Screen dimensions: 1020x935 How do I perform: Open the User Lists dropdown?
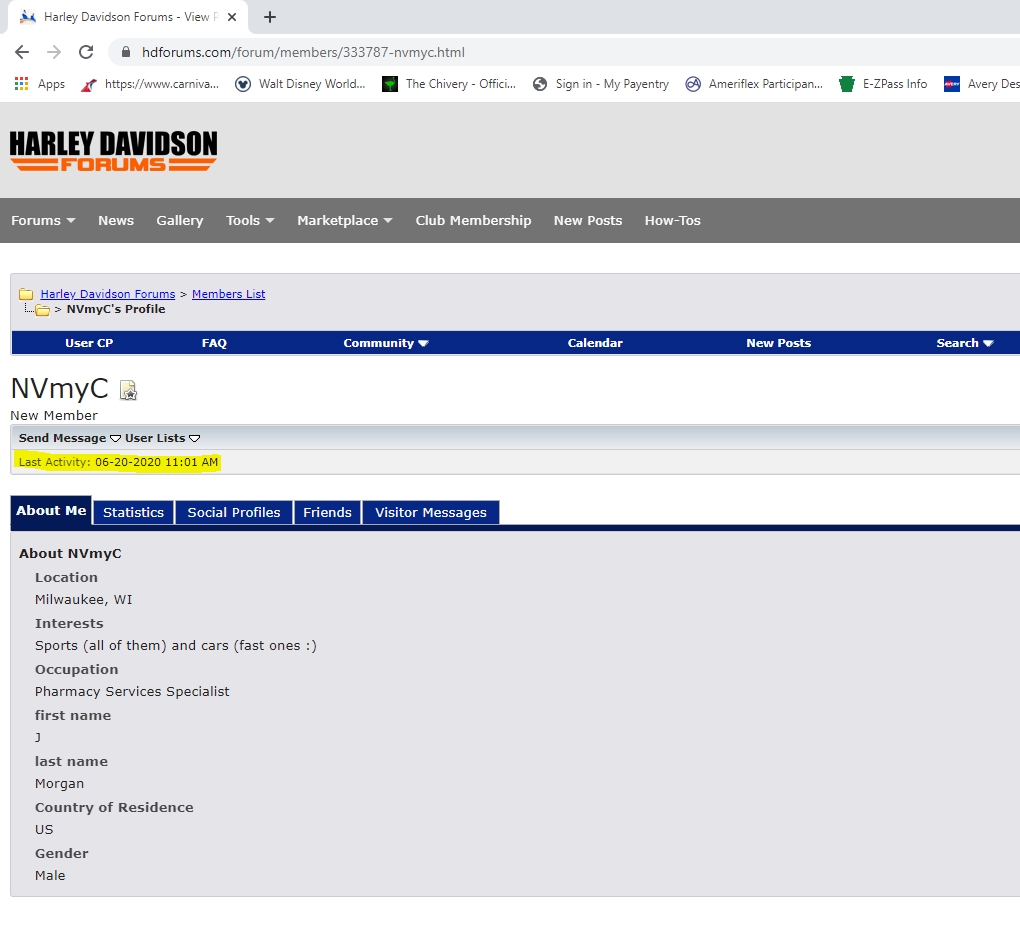tap(162, 438)
